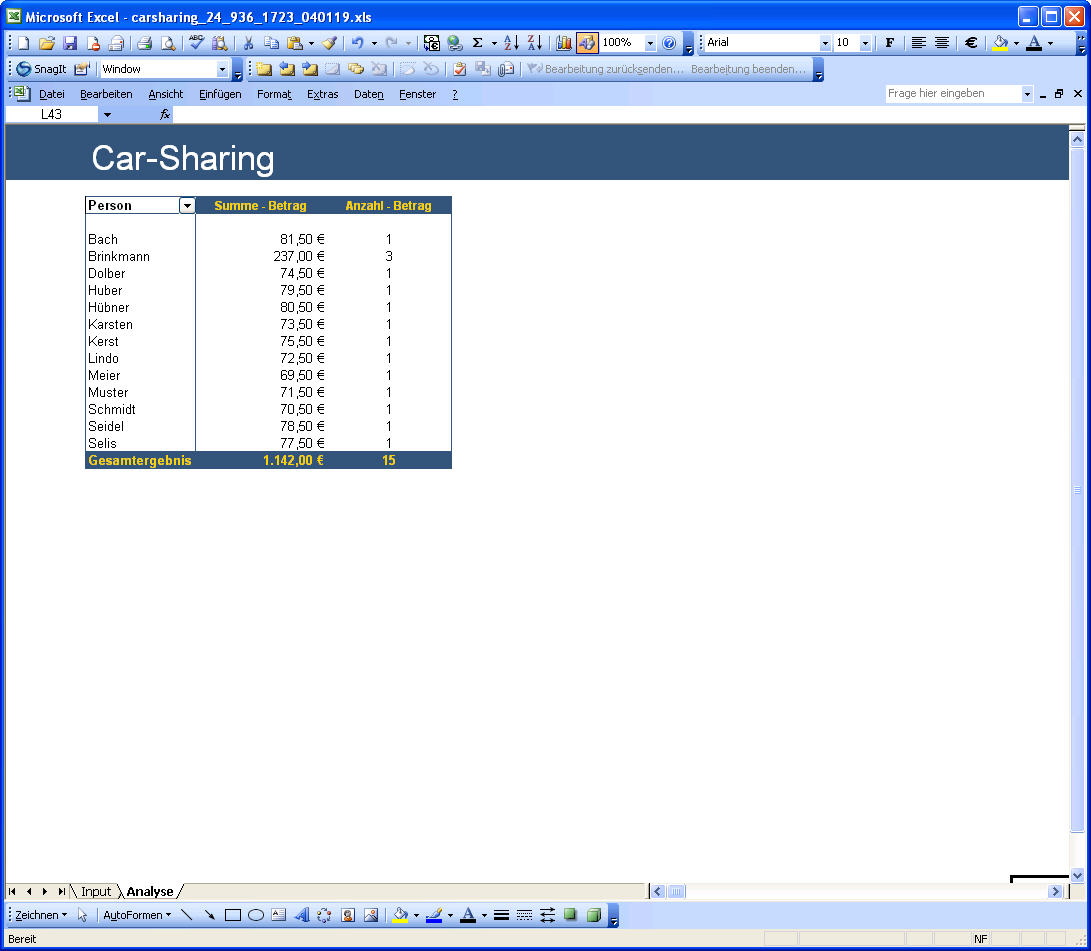Insert WordArt from the Drawing toolbar
Screen dimensions: 1091x951
301,915
